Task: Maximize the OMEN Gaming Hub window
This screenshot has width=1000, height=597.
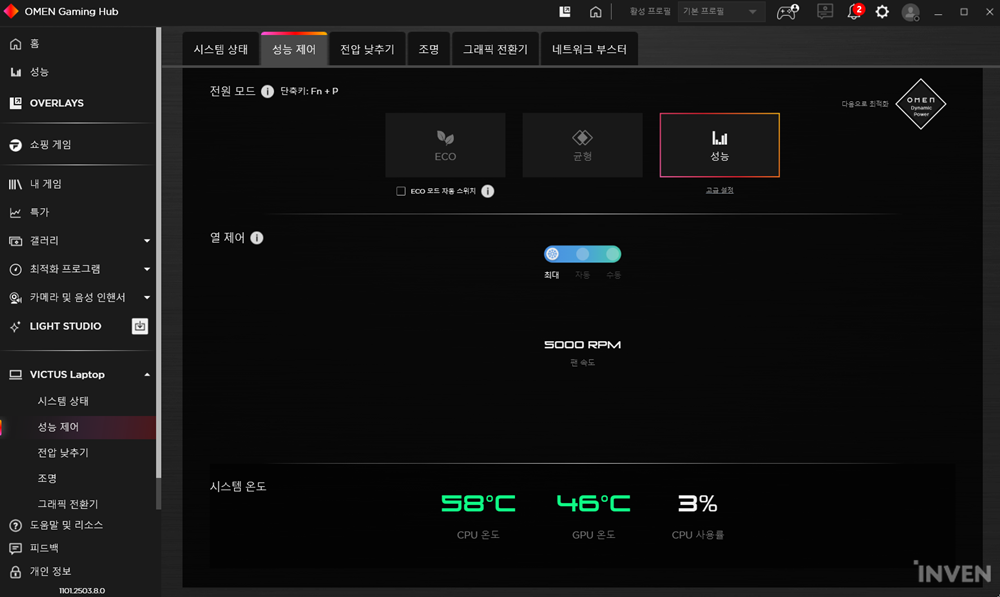Action: 964,11
